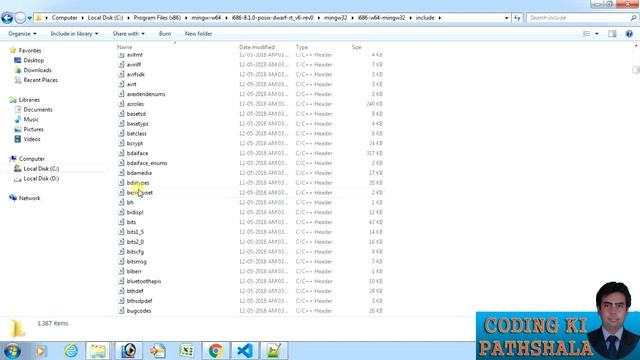Open Desktop in Favorites

(x=33, y=60)
